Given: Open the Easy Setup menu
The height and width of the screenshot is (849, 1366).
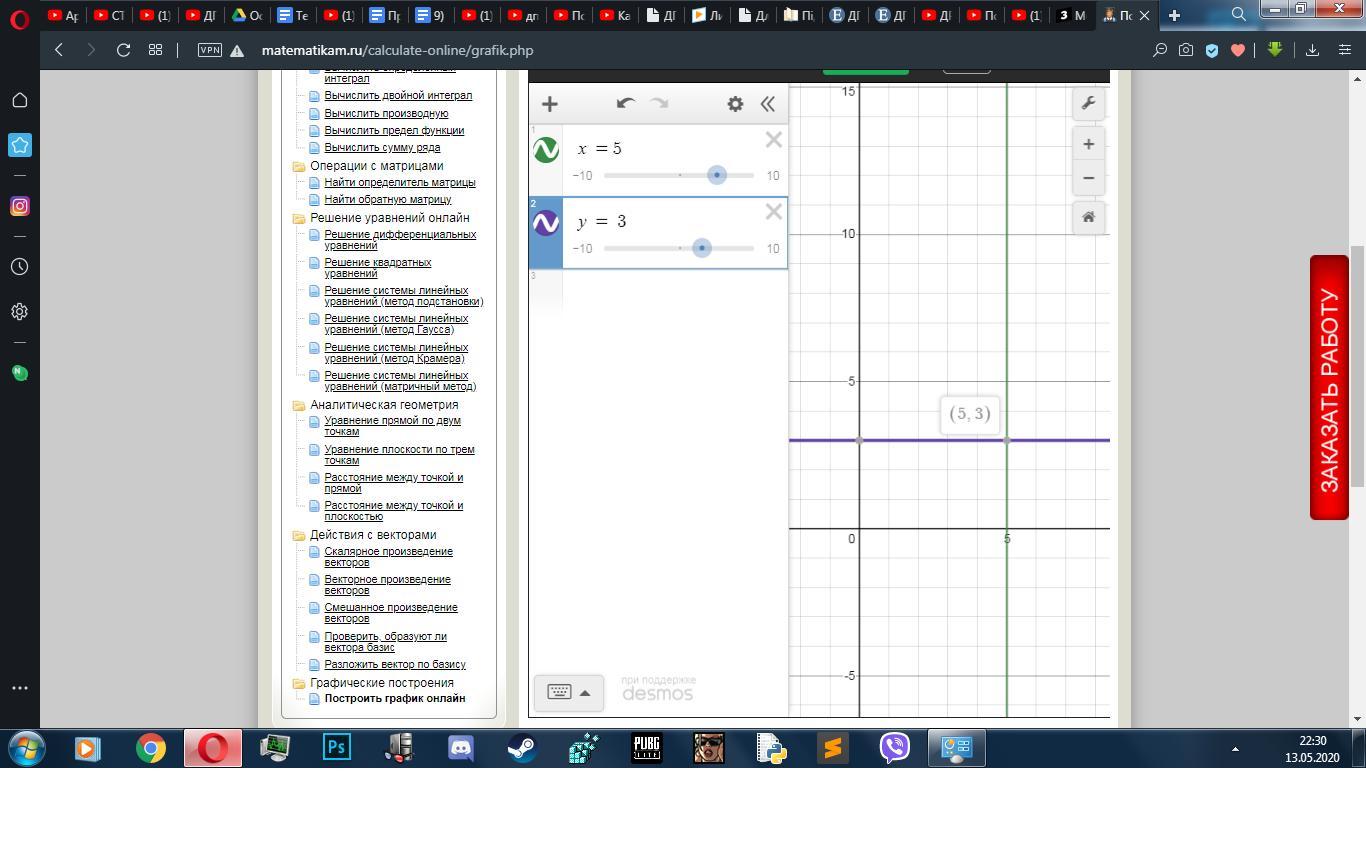Looking at the screenshot, I should 1345,50.
